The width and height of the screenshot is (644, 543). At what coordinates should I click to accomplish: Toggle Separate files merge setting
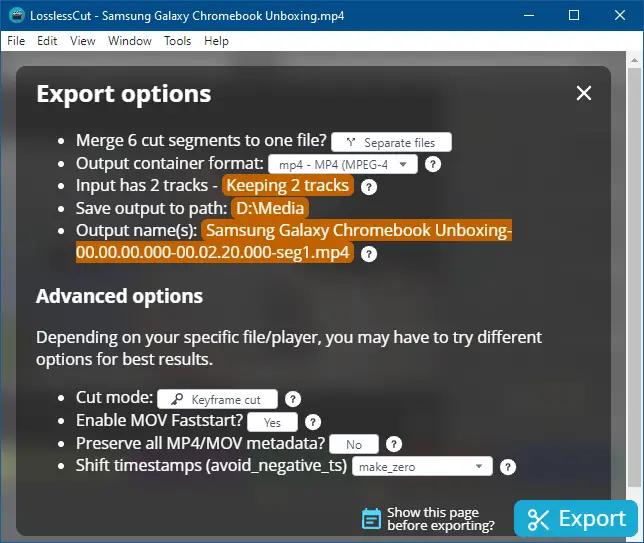[x=391, y=142]
